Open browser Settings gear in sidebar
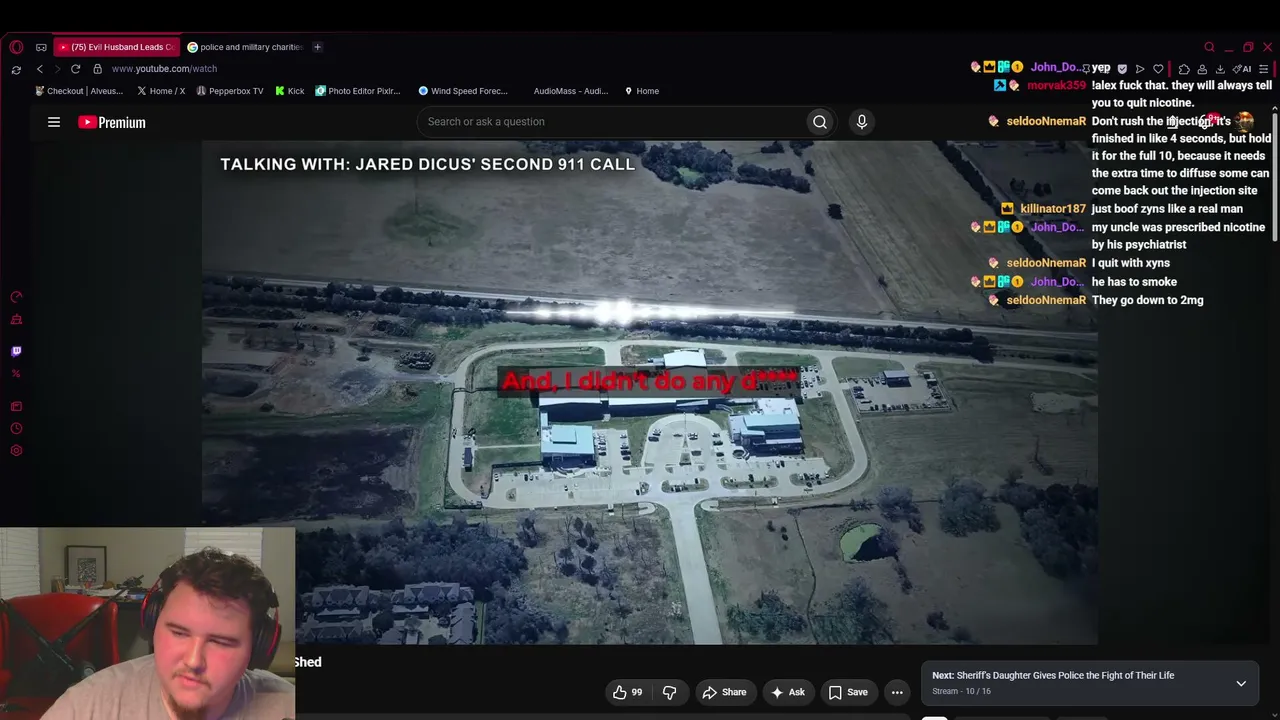The width and height of the screenshot is (1280, 720). point(16,450)
